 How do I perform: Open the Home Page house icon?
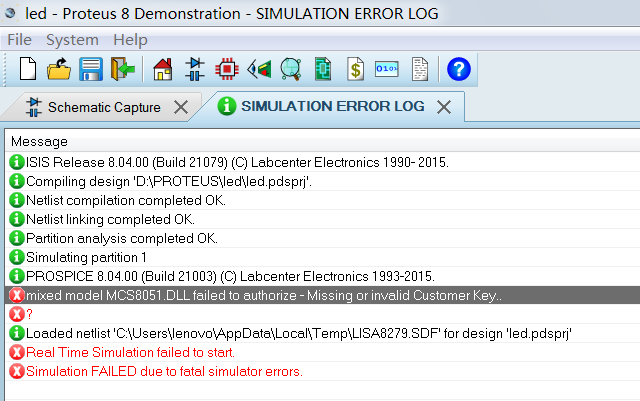(x=163, y=69)
